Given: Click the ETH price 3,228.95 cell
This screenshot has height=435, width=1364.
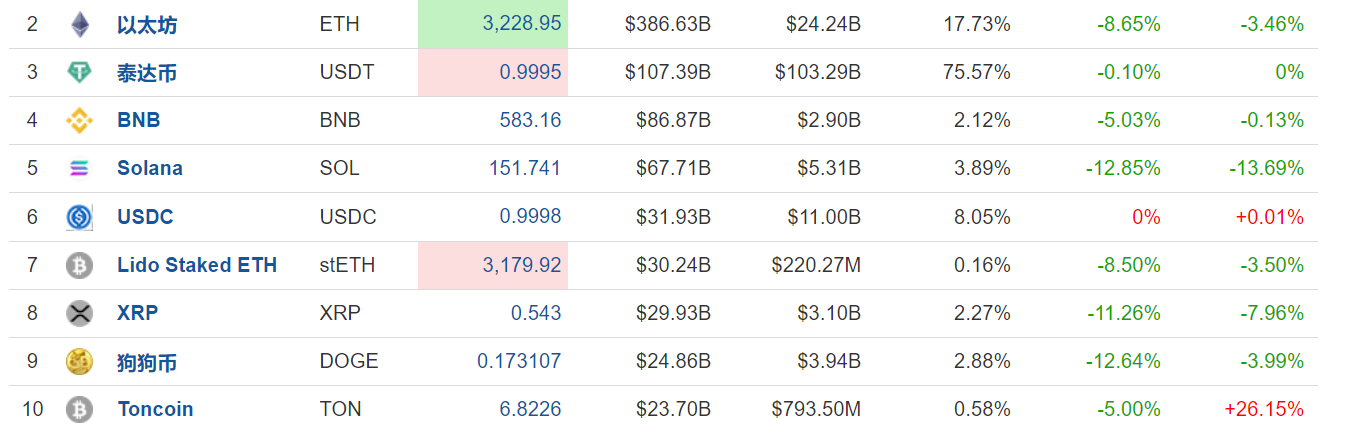Looking at the screenshot, I should click(493, 24).
